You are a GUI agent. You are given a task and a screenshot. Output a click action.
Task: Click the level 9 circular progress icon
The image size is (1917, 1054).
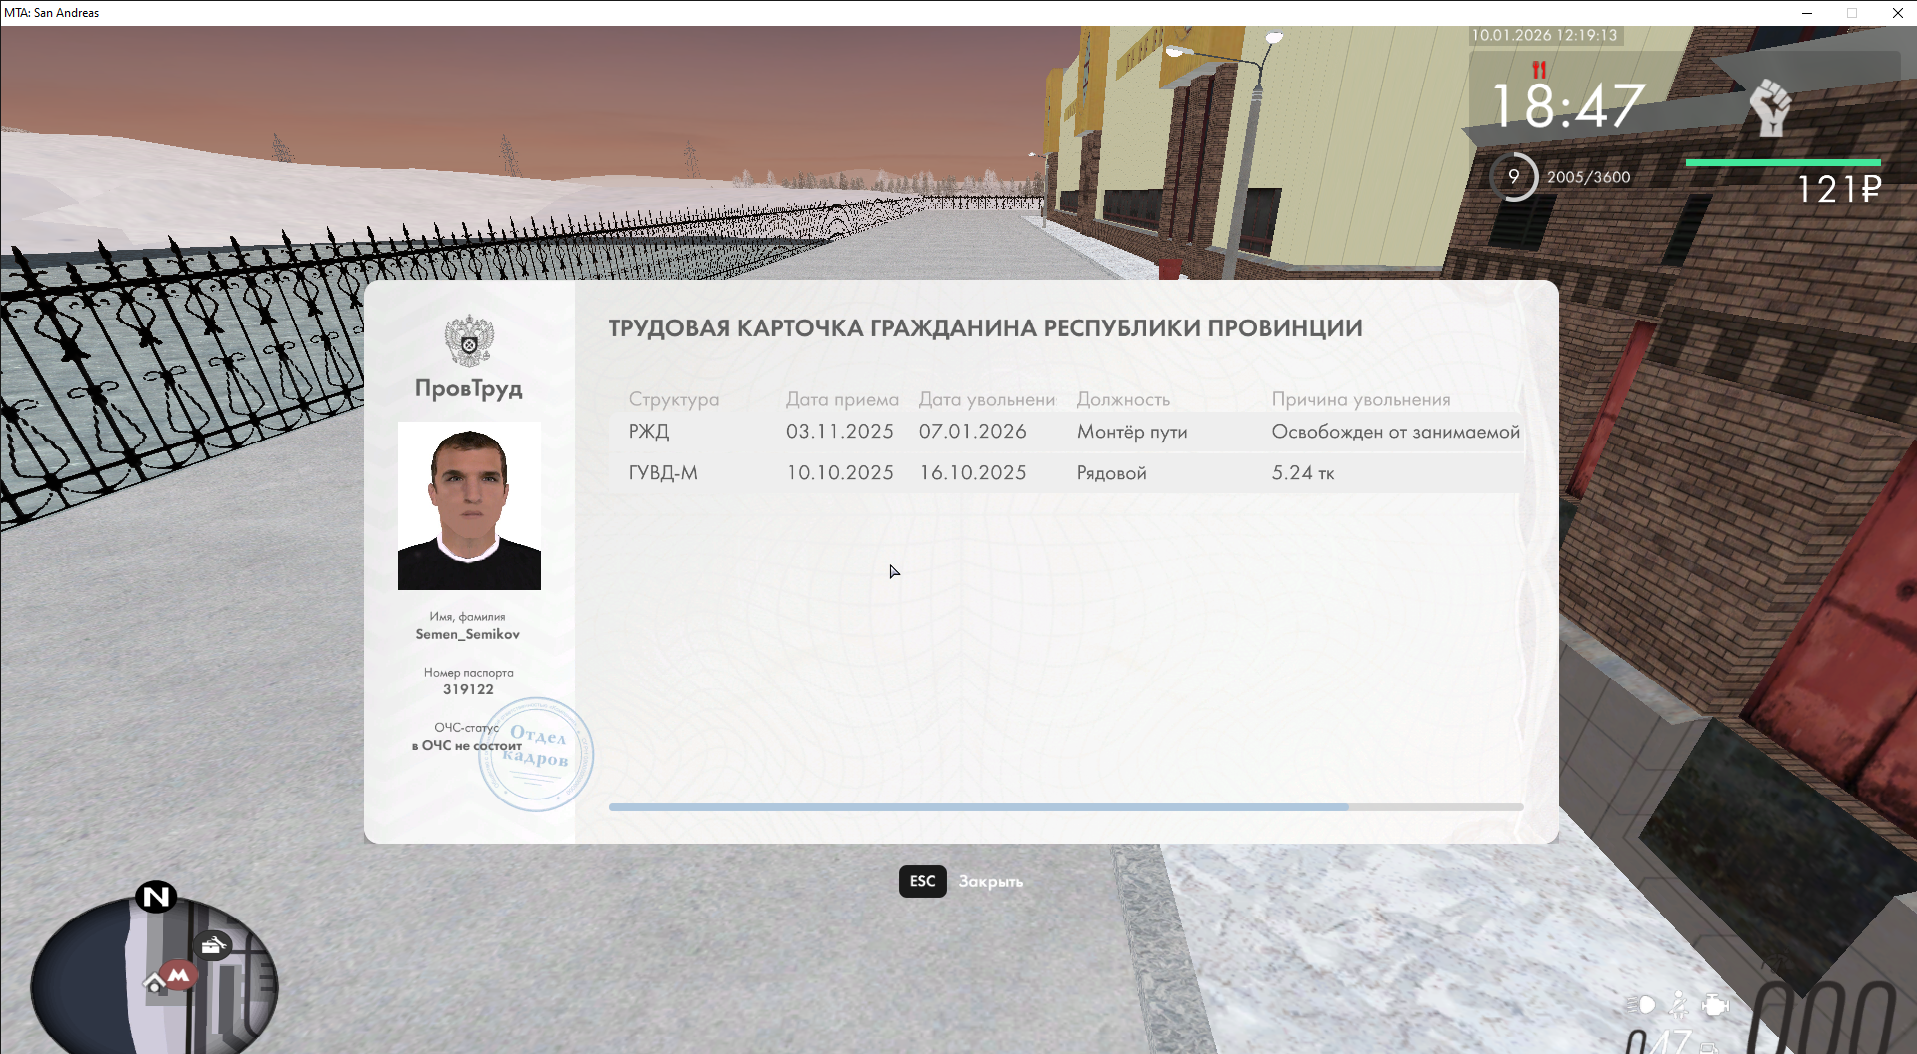pyautogui.click(x=1514, y=176)
